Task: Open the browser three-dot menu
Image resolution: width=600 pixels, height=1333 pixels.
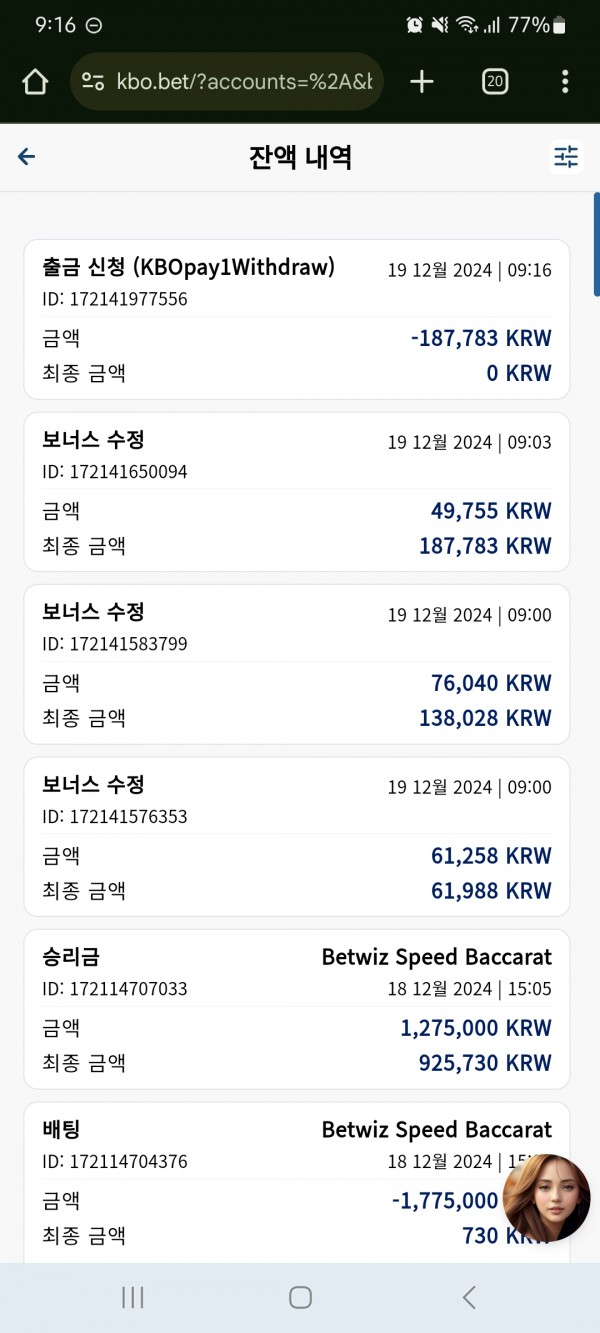Action: (565, 82)
